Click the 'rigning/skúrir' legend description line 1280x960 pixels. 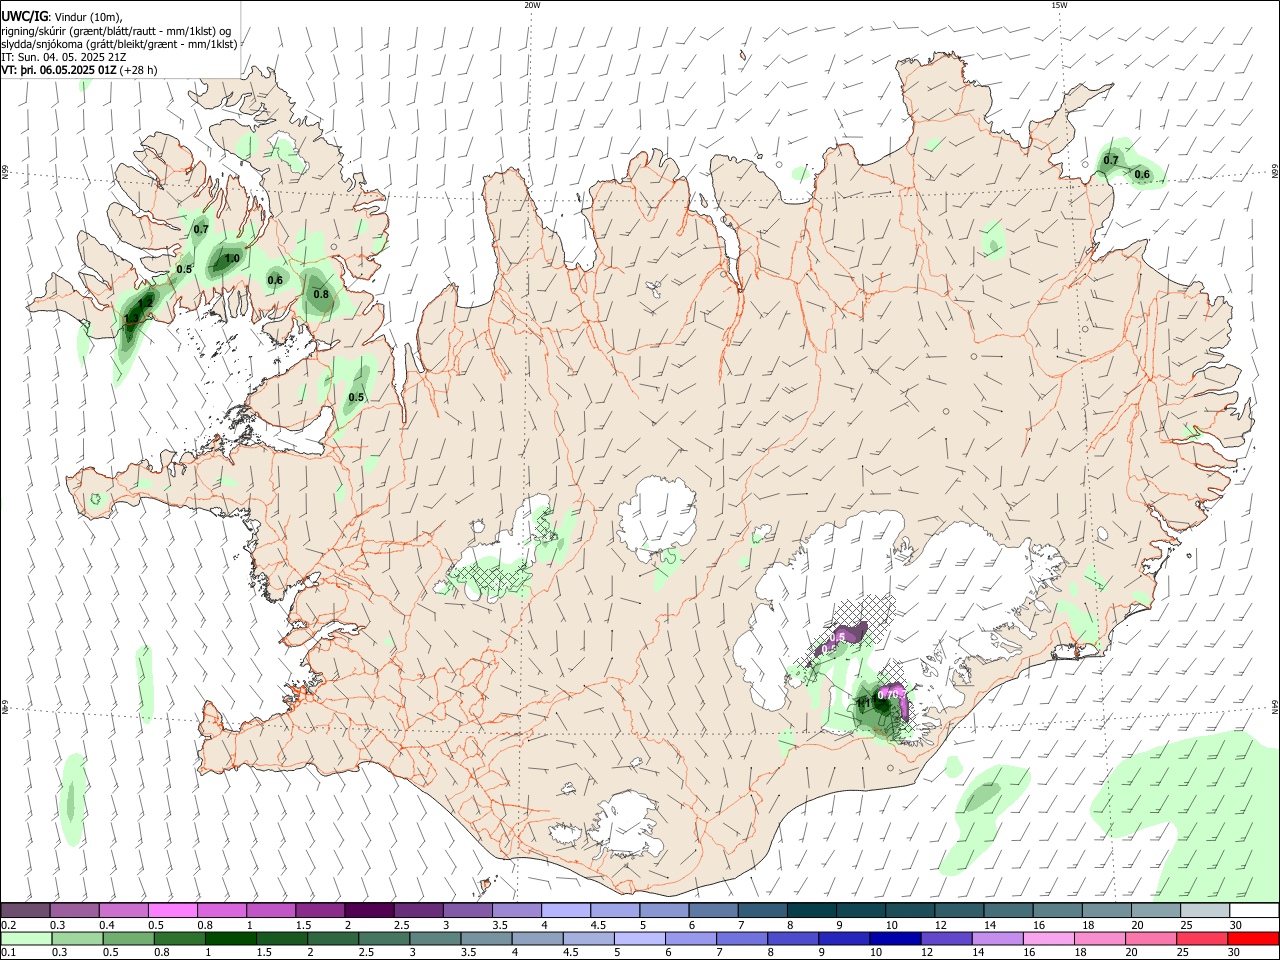pyautogui.click(x=116, y=30)
